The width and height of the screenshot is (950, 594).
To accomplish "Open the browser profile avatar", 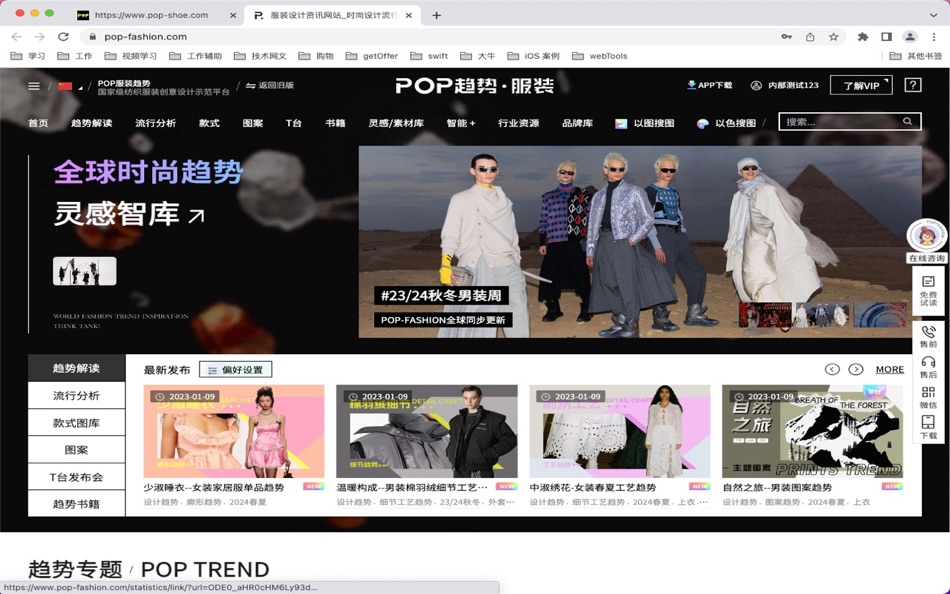I will pyautogui.click(x=910, y=36).
